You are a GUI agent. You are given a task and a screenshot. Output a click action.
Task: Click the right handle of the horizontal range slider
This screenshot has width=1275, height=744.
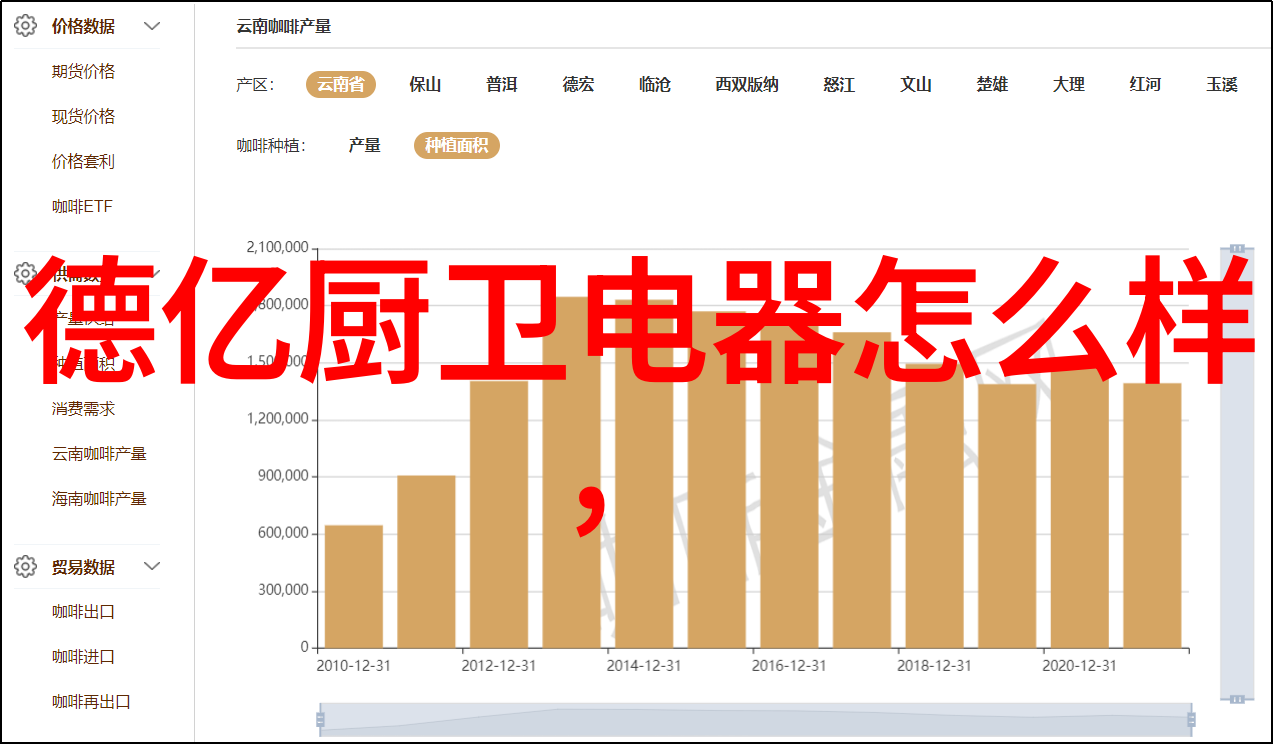[x=1193, y=718]
